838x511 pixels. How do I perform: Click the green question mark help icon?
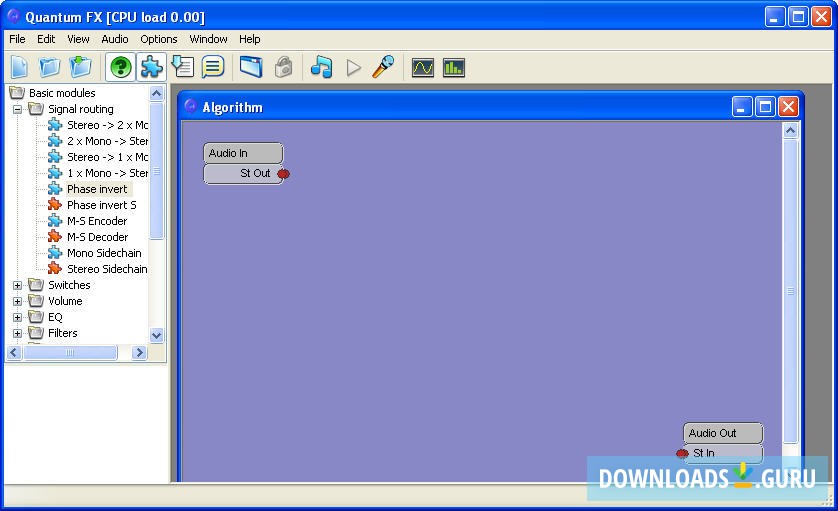tap(121, 67)
